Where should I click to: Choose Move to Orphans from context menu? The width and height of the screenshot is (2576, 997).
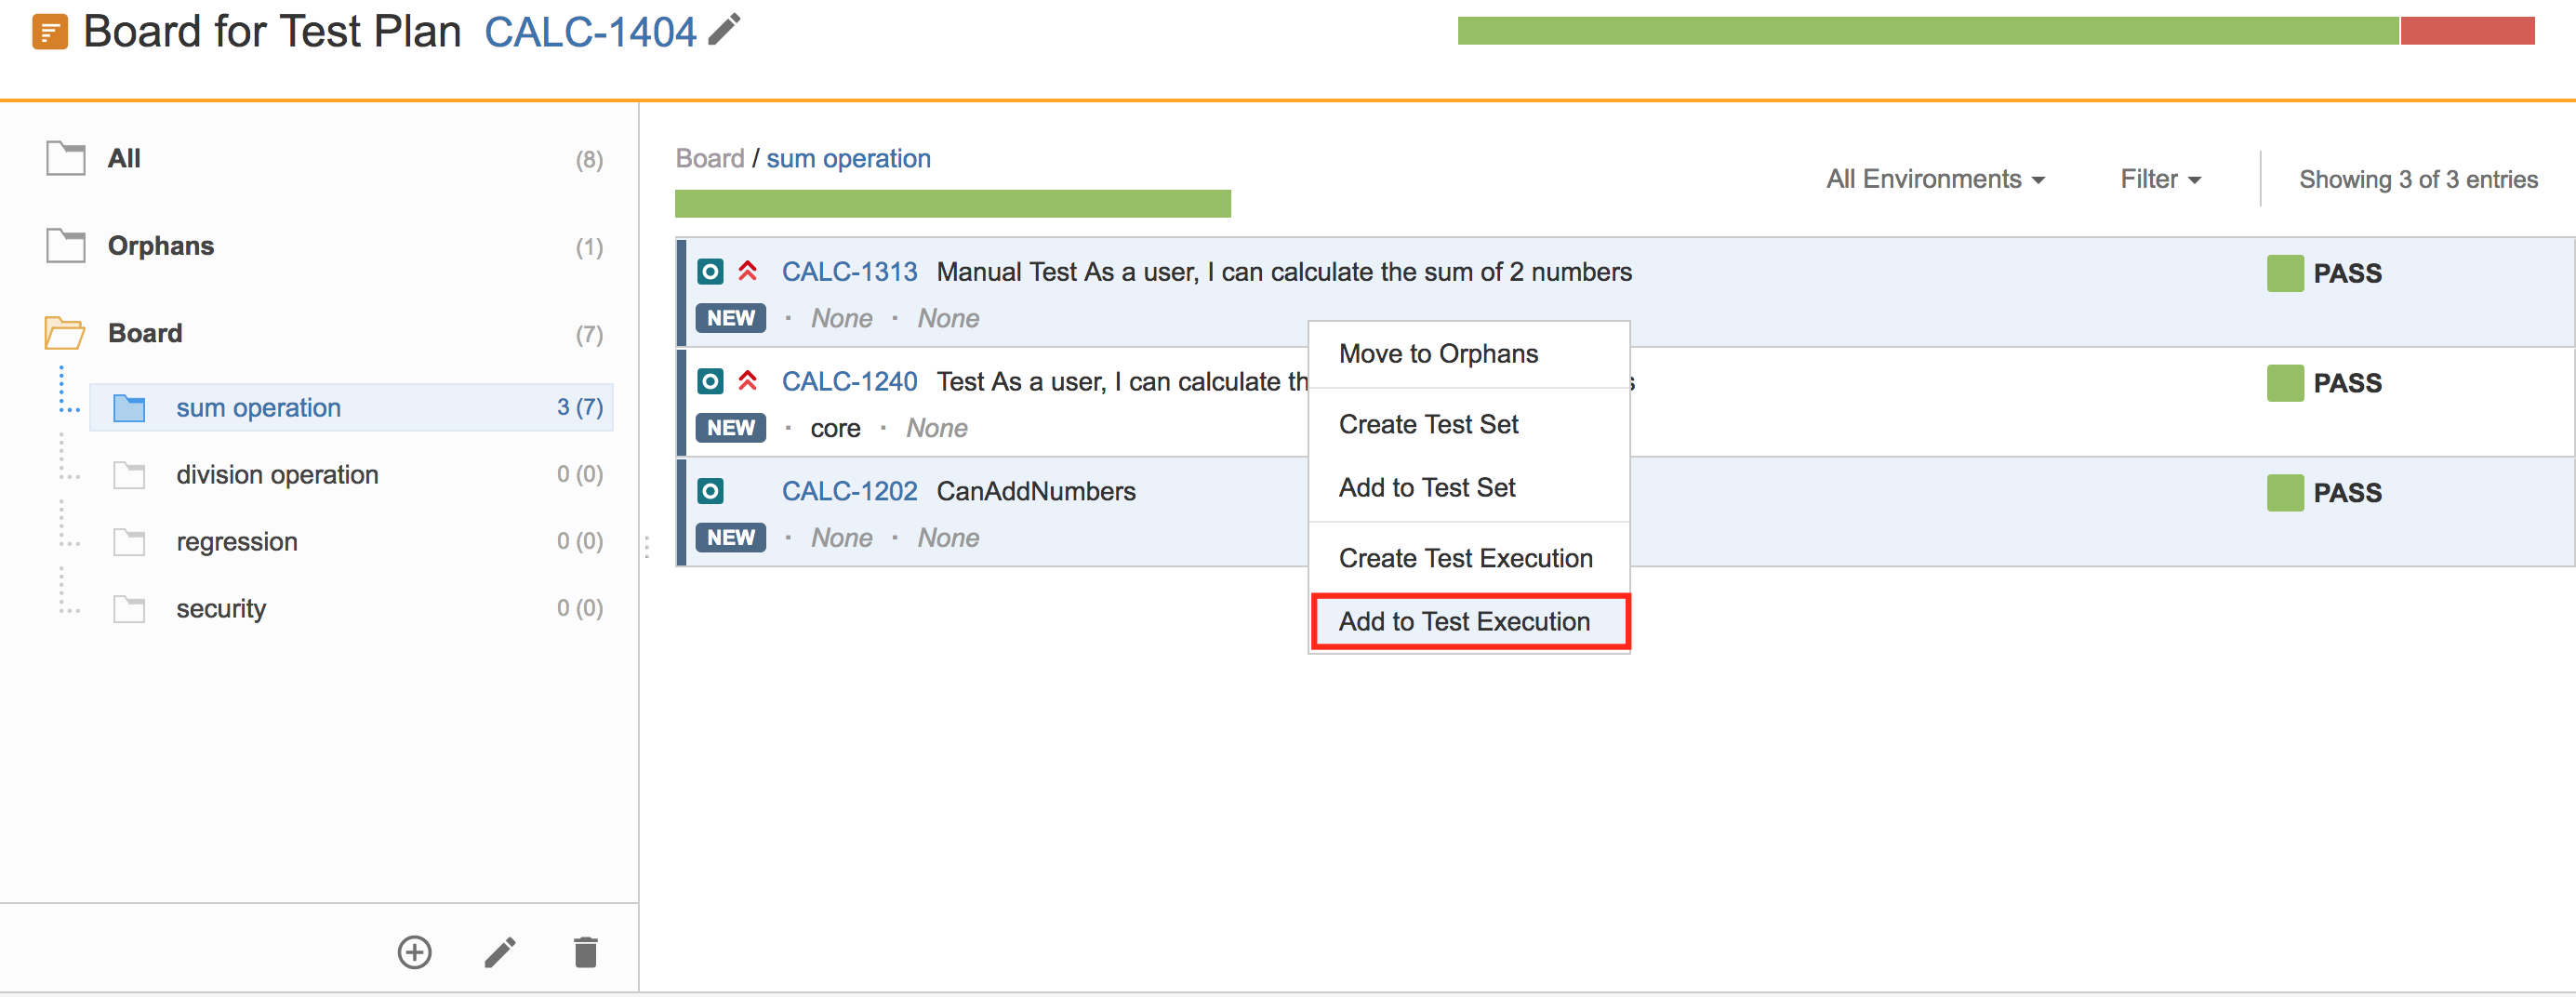[x=1469, y=354]
